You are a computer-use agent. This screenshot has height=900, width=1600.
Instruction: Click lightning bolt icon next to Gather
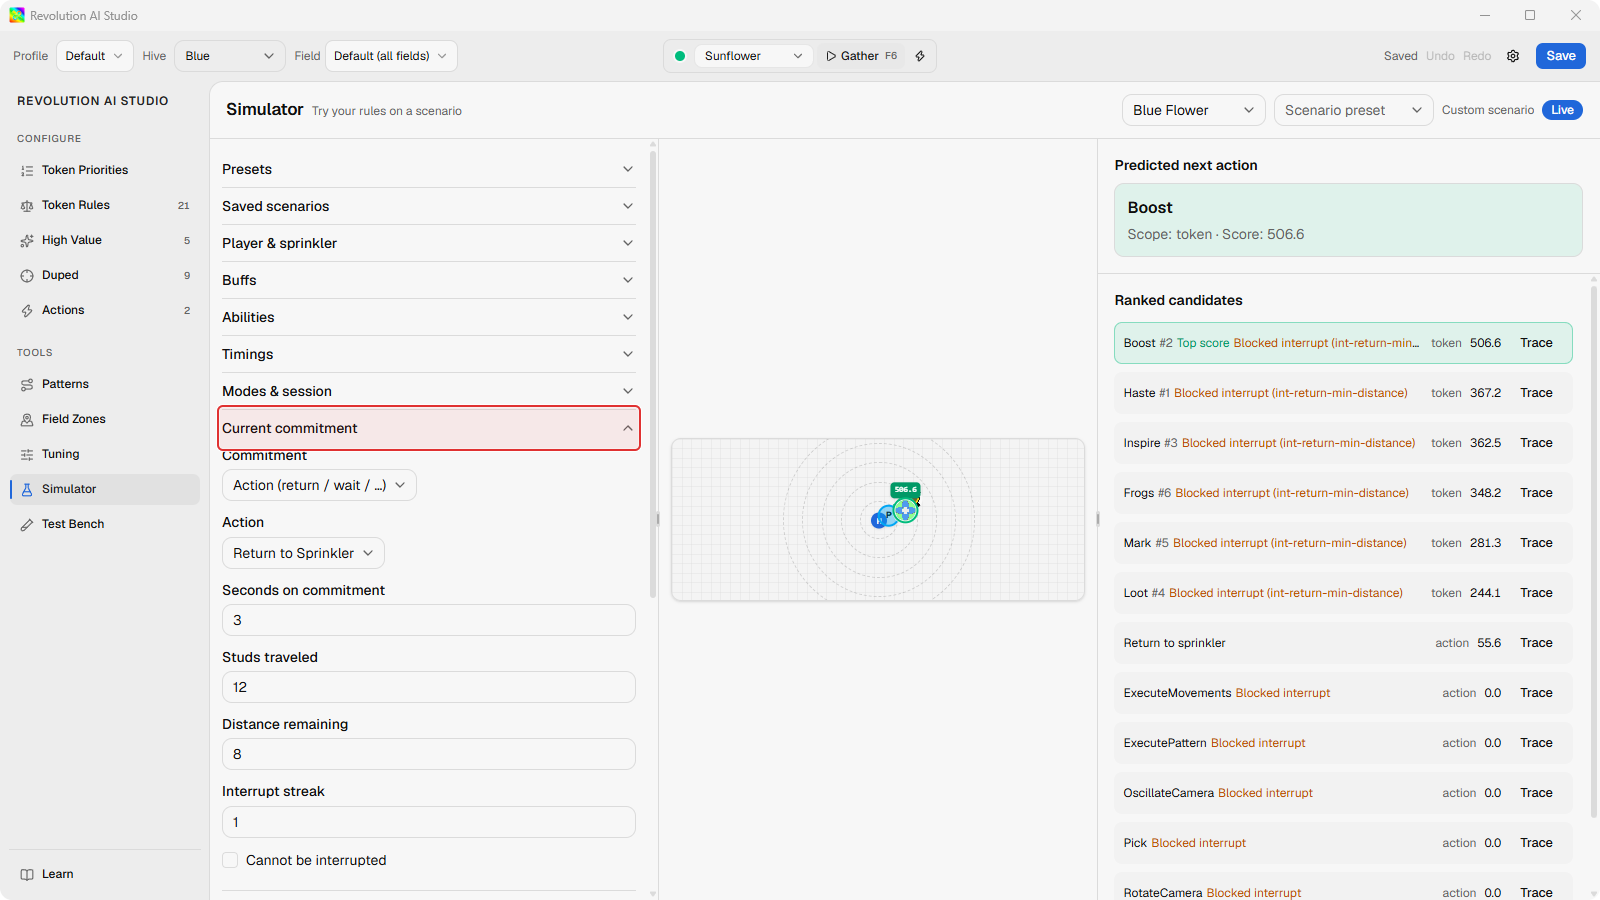coord(920,56)
